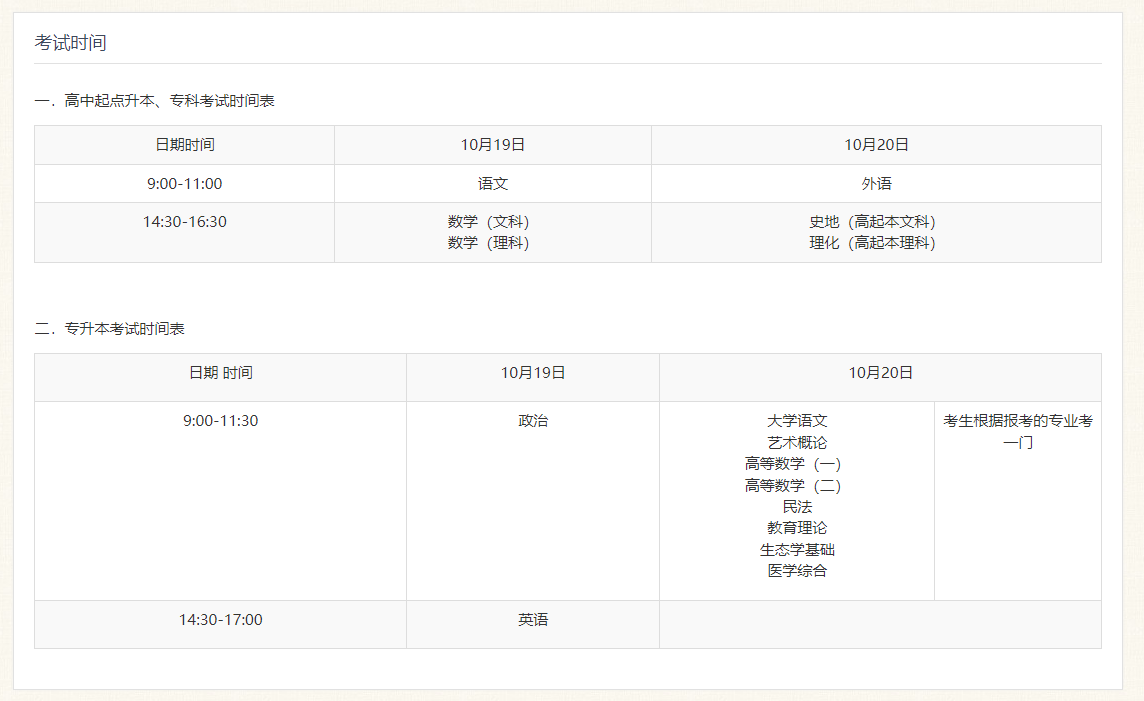Select the 14:30-16:30 time slot cell
1144x701 pixels.
point(184,222)
